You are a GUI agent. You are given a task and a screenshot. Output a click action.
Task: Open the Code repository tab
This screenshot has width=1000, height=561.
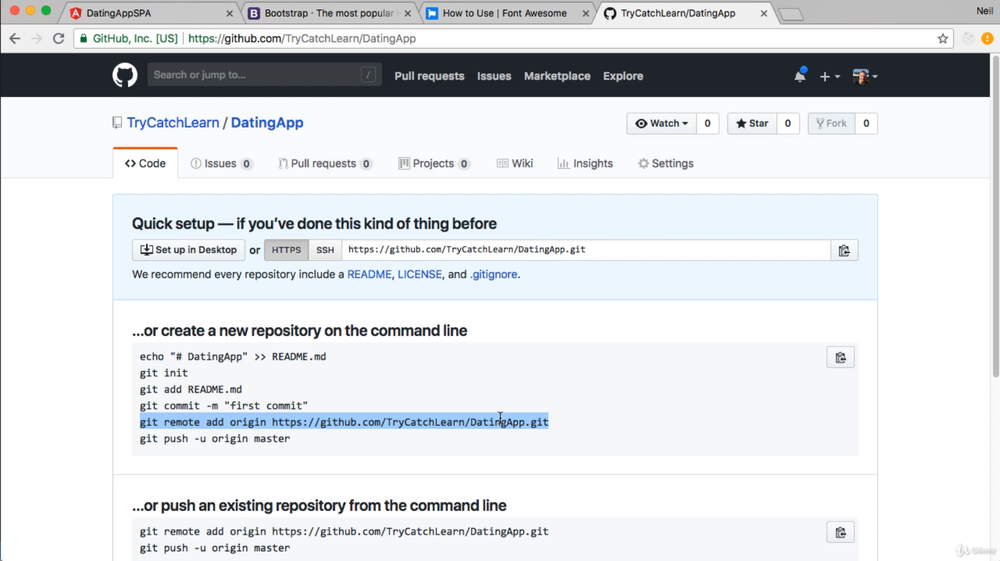pyautogui.click(x=145, y=163)
